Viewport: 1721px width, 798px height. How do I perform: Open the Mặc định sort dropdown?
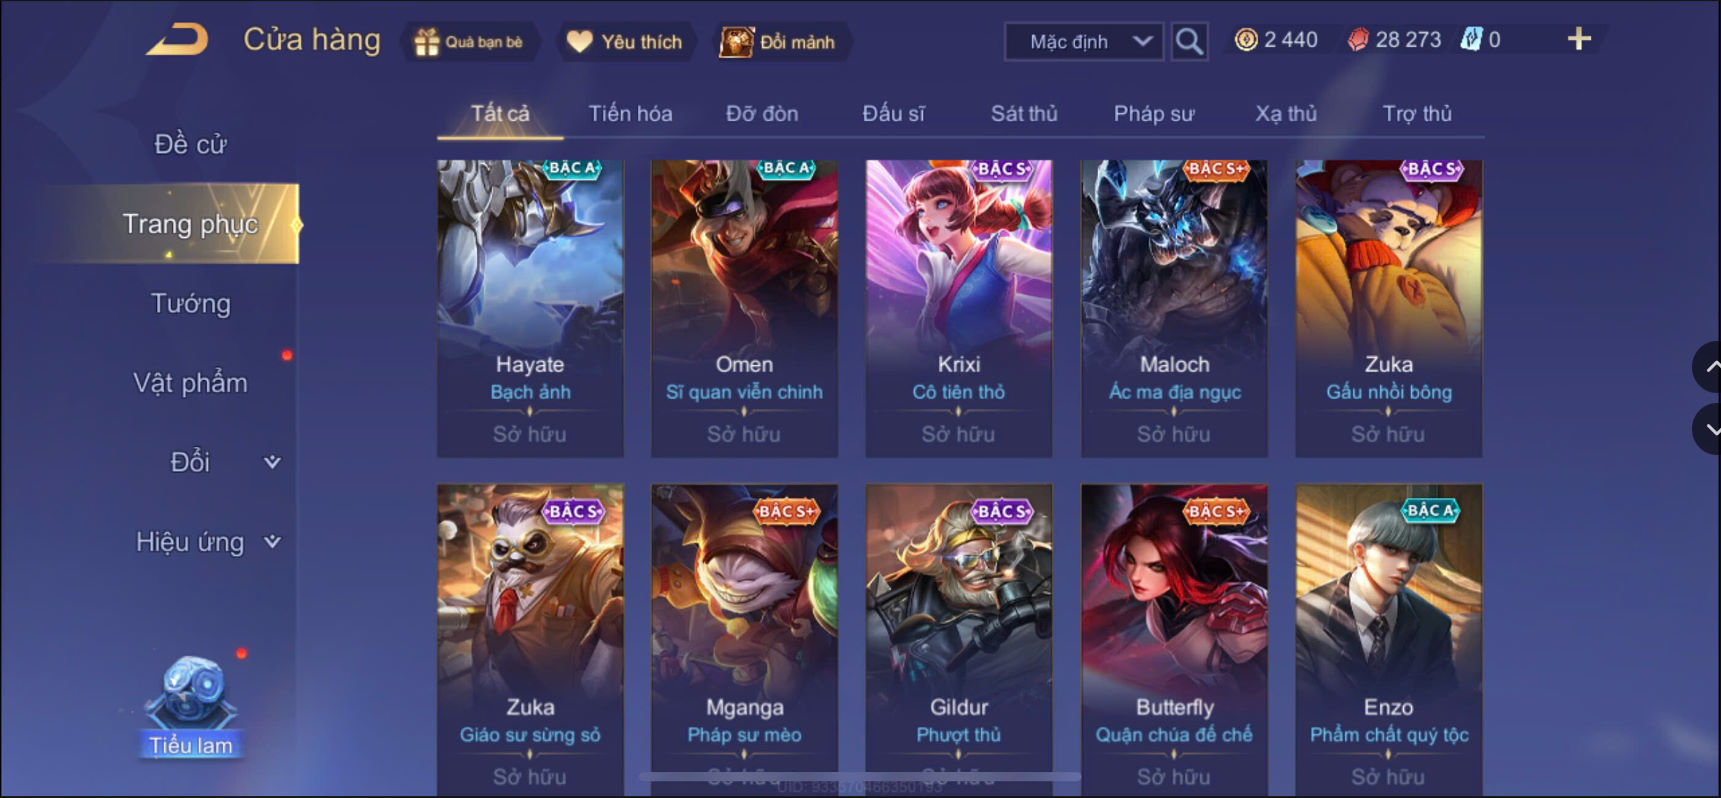click(x=1084, y=42)
